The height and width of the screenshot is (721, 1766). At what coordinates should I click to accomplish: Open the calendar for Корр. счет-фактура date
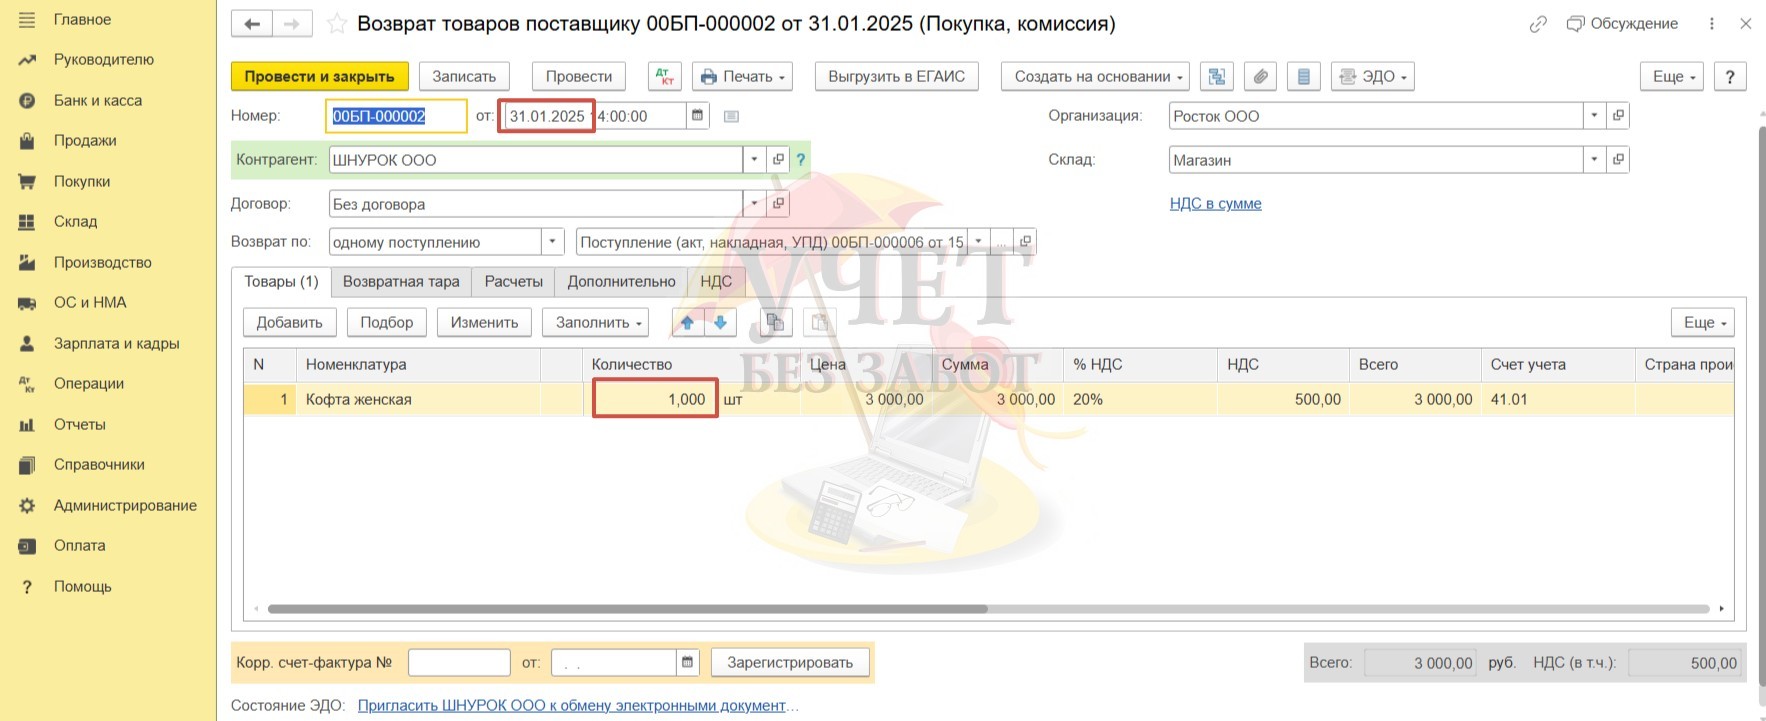pos(687,662)
